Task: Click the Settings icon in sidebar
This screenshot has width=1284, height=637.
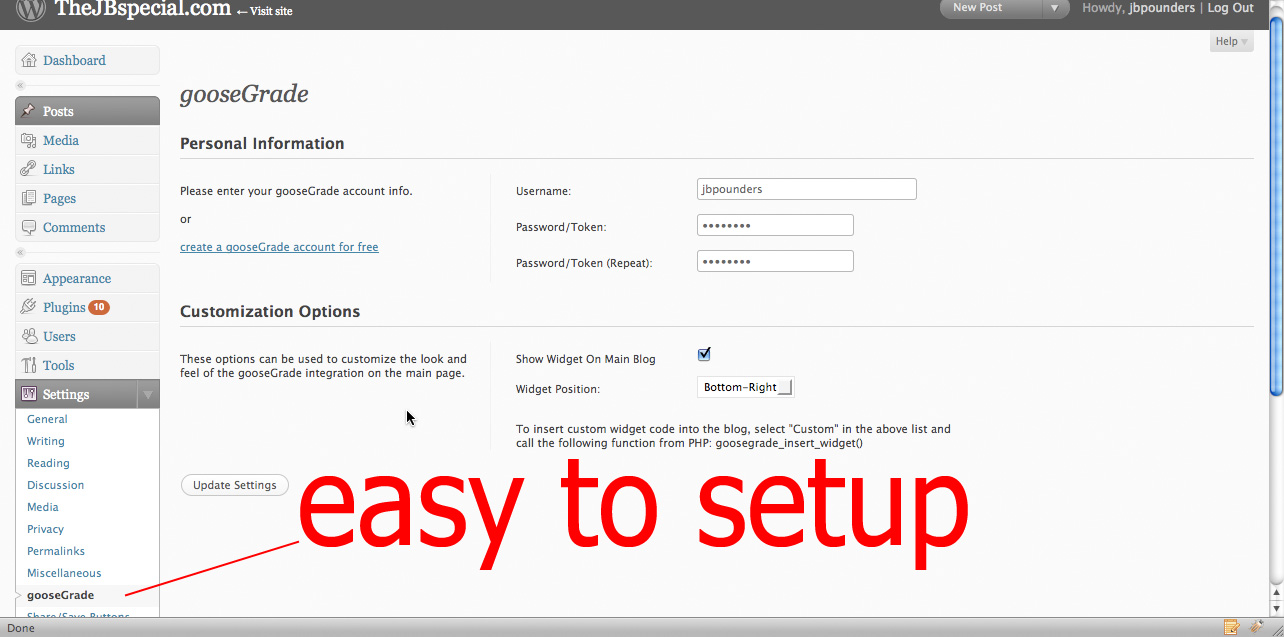Action: click(29, 394)
